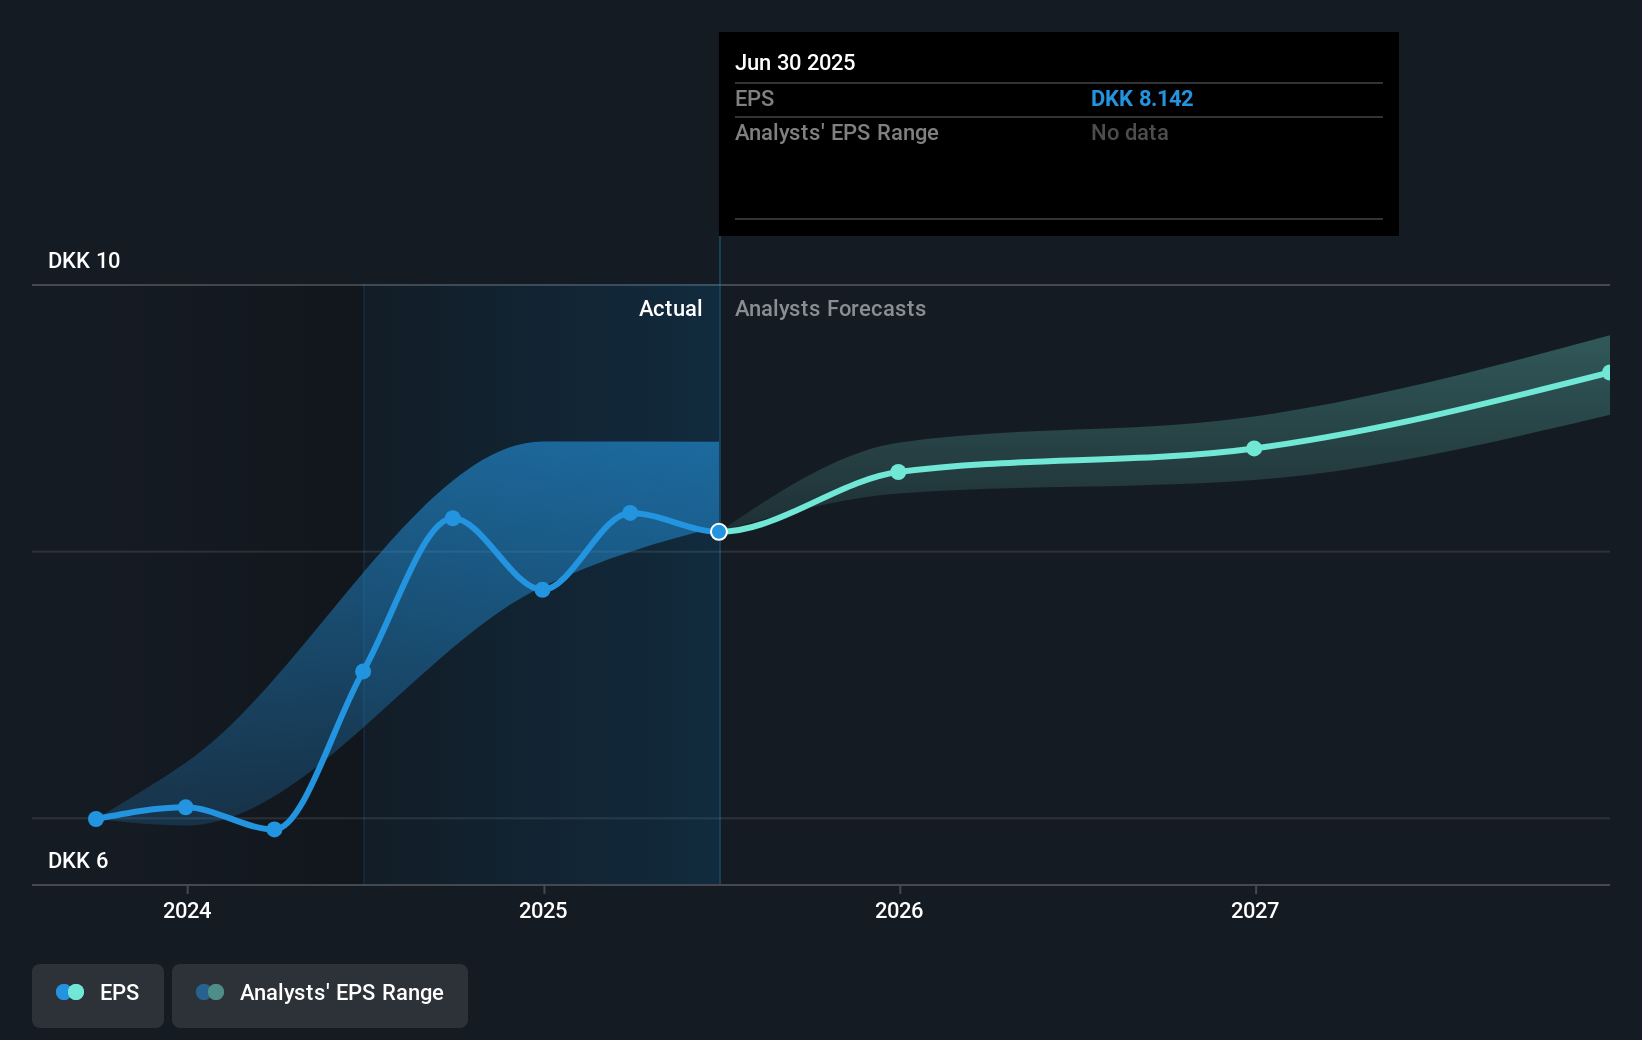Select the highlighted Jun 30 2025 EPS data point
The width and height of the screenshot is (1642, 1040).
coord(719,532)
